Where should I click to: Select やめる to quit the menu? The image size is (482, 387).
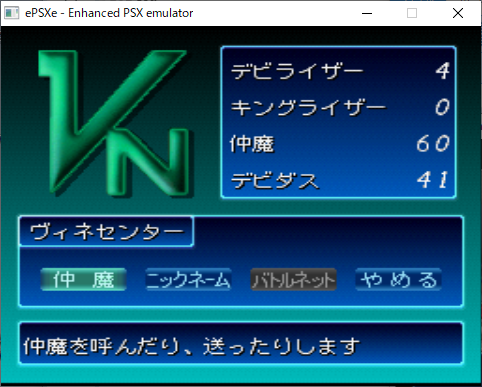point(398,279)
